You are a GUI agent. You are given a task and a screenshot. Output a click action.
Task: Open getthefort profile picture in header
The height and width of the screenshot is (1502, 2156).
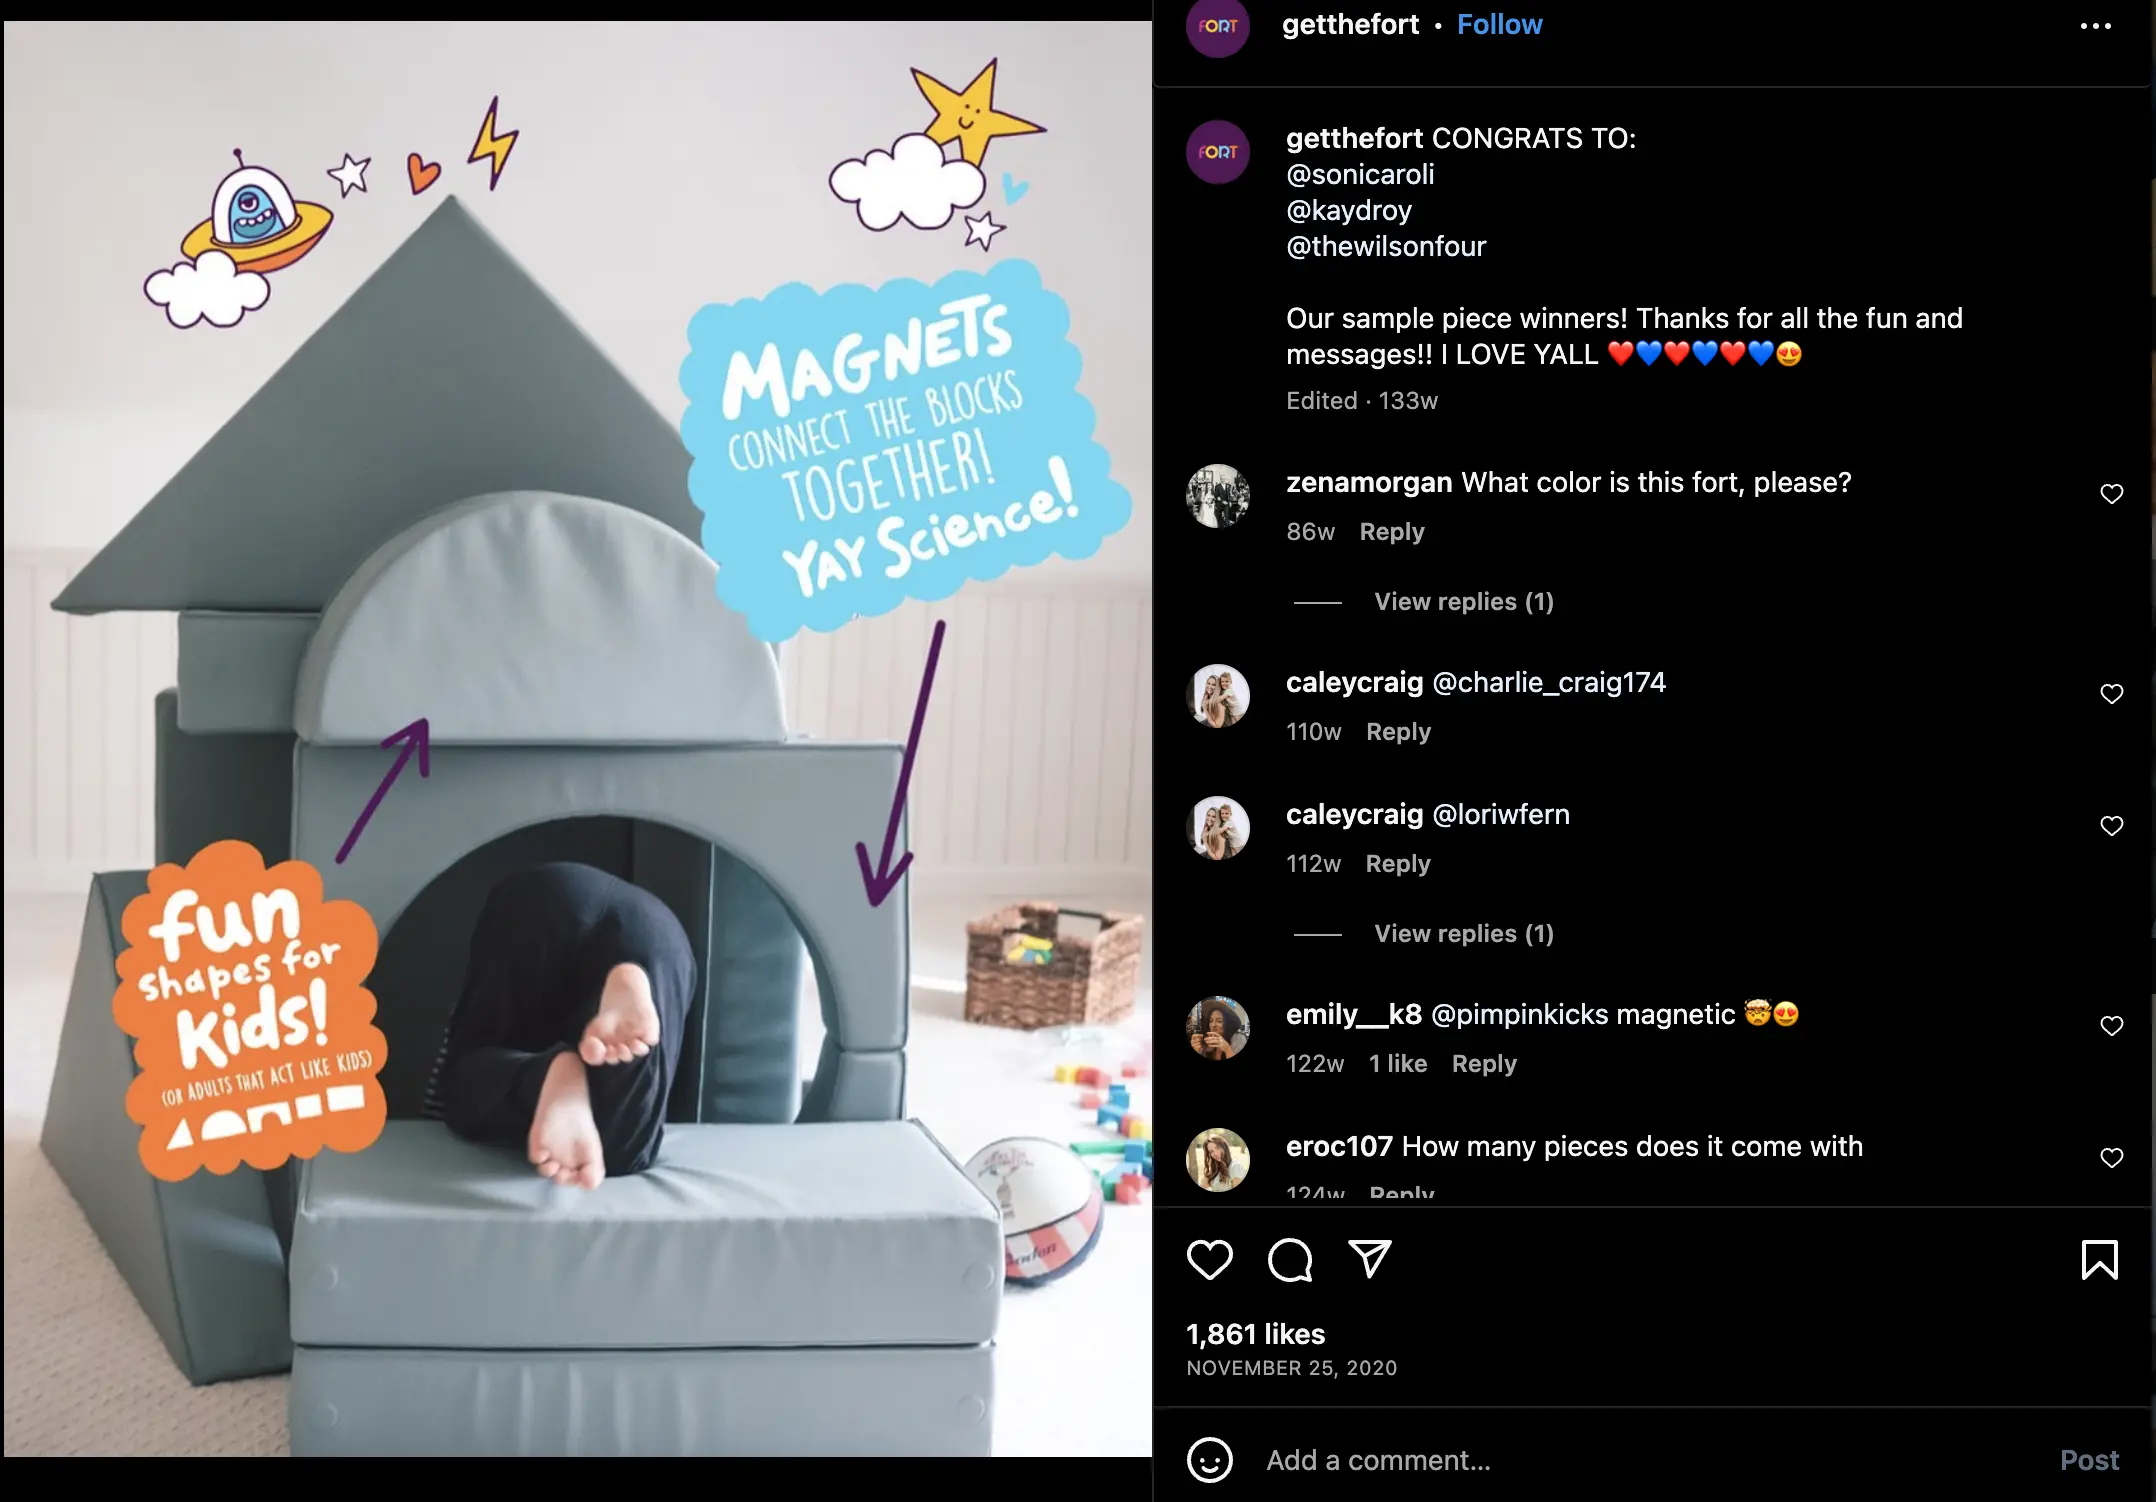tap(1217, 26)
